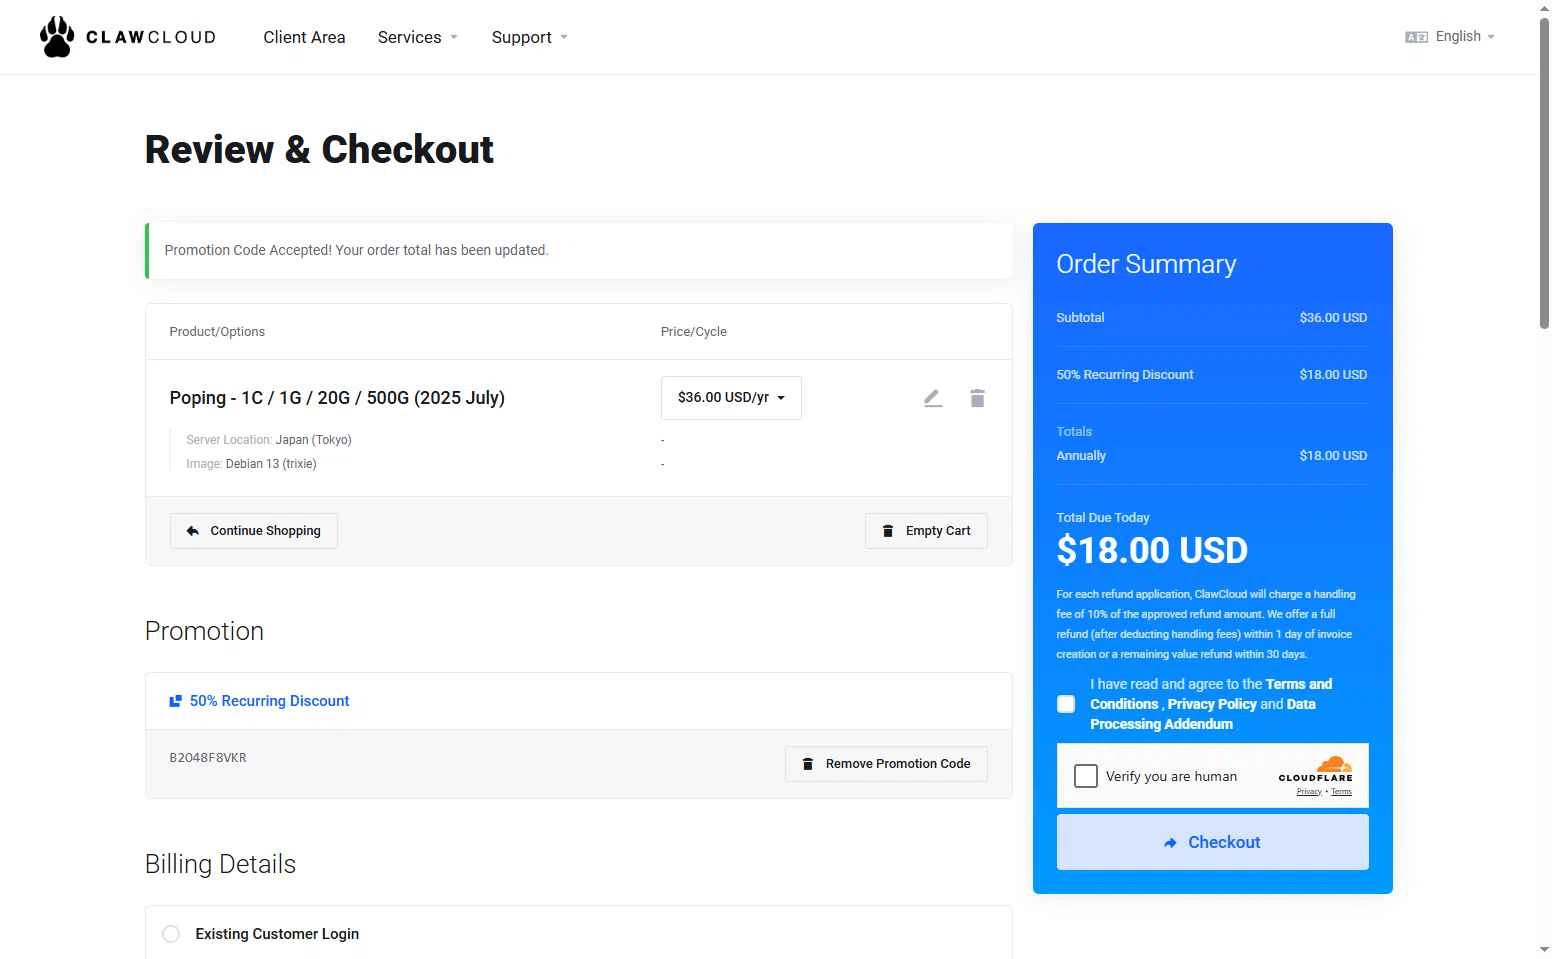This screenshot has width=1552, height=959.
Task: Click the Checkout button
Action: coord(1213,842)
